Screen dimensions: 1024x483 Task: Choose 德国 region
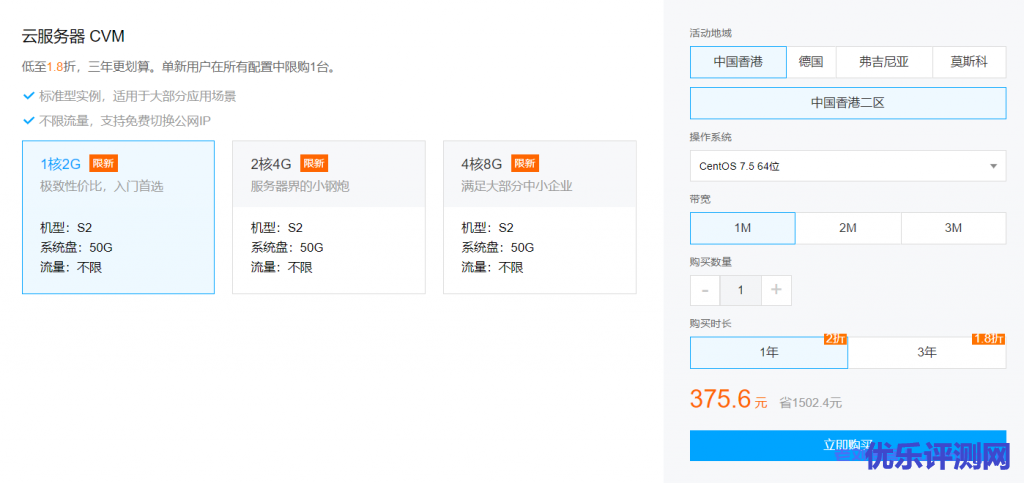click(x=811, y=62)
